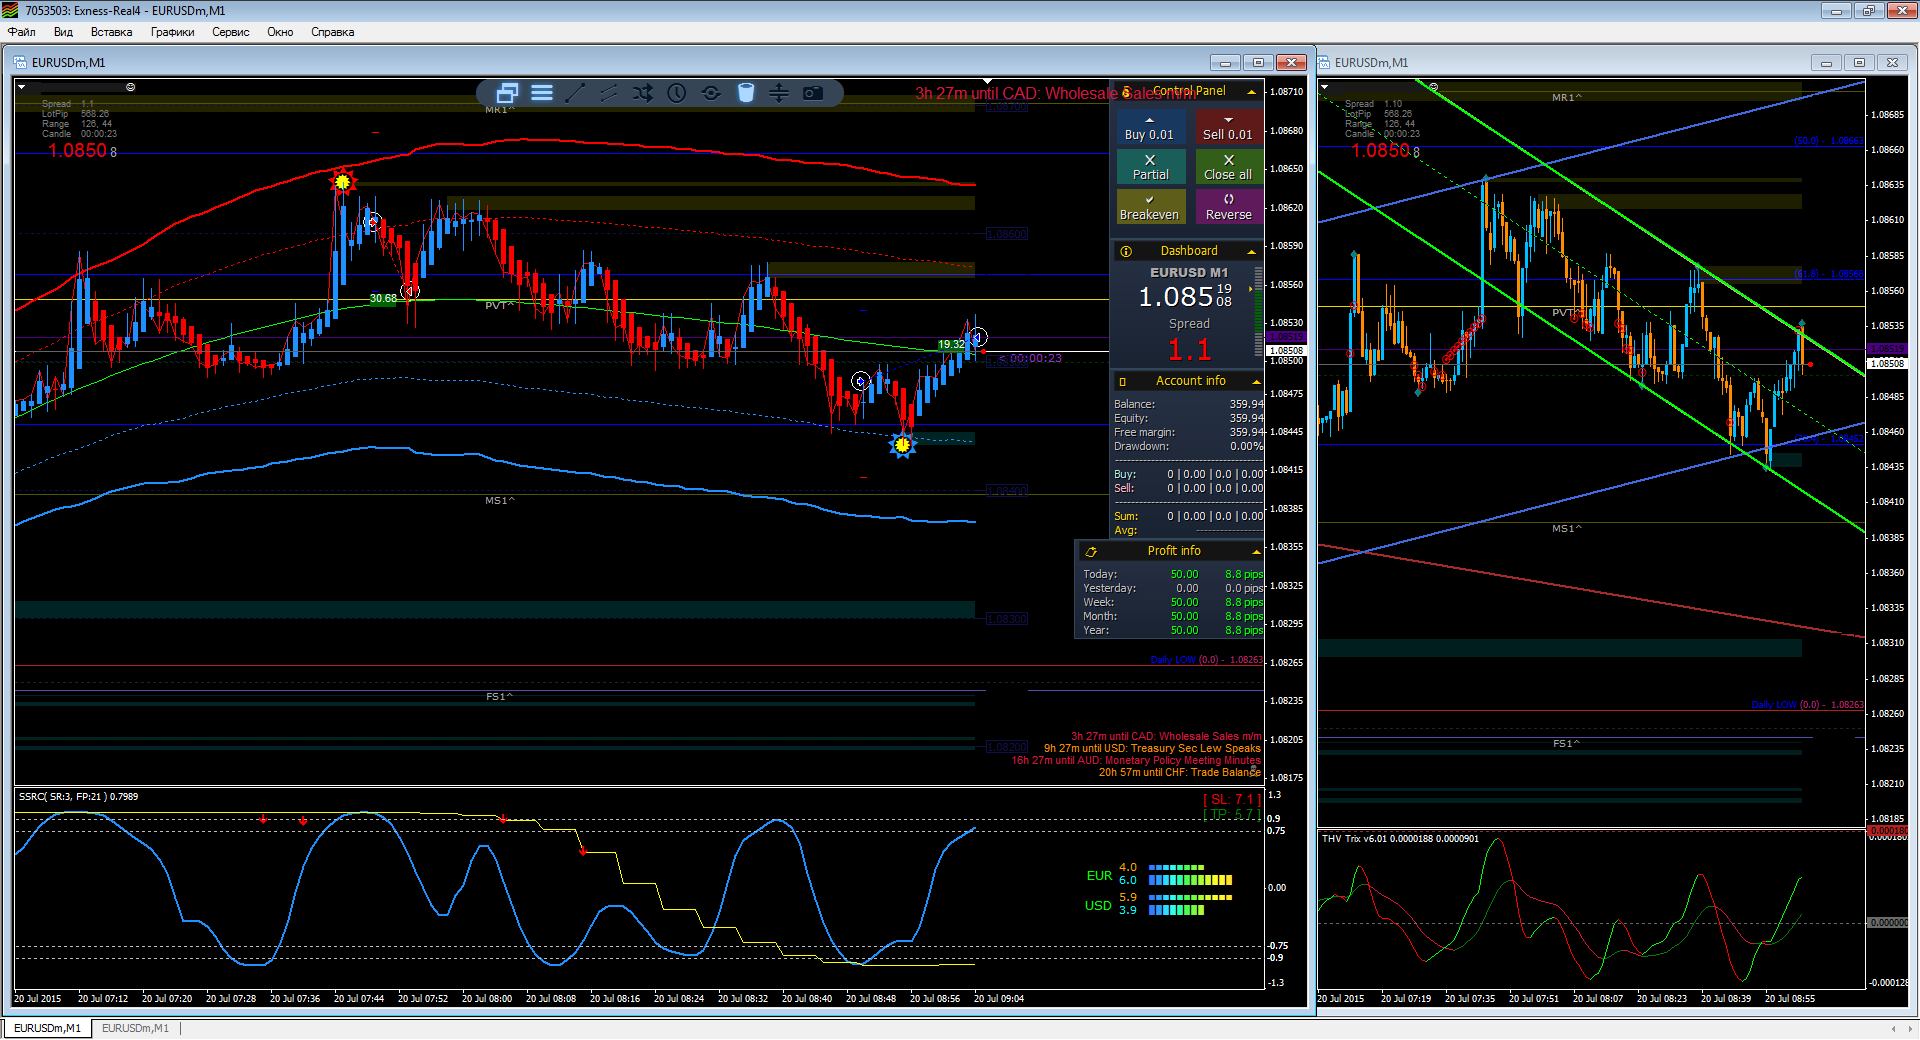Click the yellow sun marker at chart high
Screen dimensions: 1920x1040
coord(343,182)
